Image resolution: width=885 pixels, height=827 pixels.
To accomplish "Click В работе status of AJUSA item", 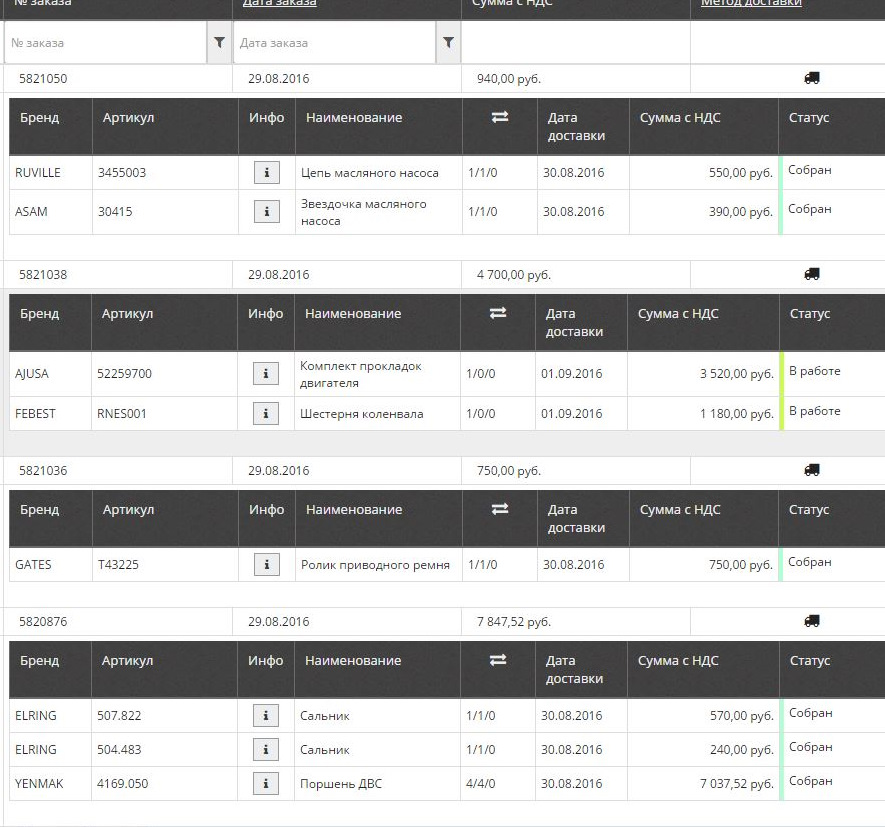I will (x=814, y=371).
